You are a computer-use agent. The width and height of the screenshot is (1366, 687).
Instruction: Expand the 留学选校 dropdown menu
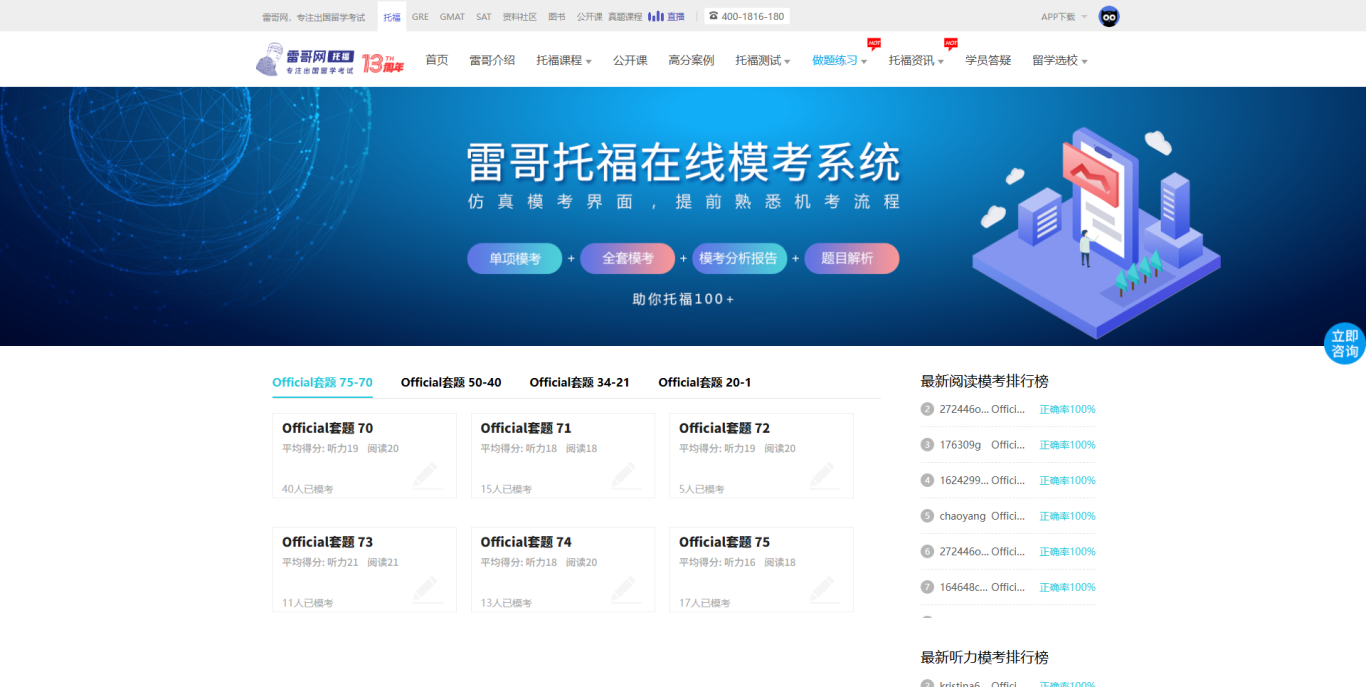pos(1059,61)
